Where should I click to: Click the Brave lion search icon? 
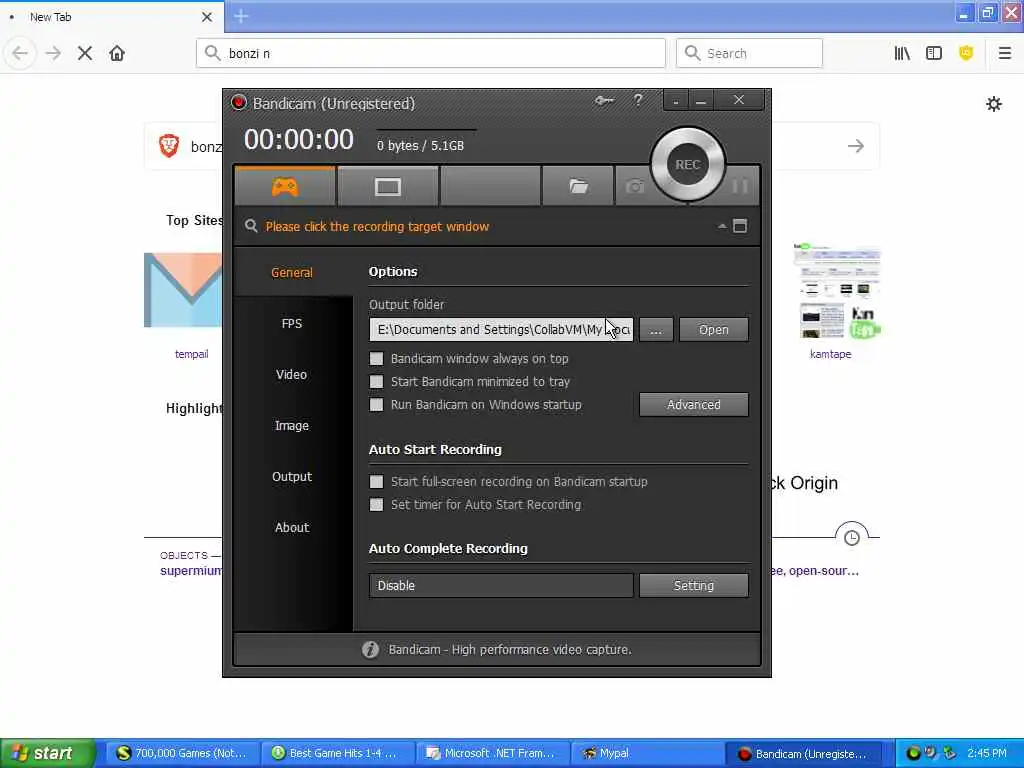[x=169, y=146]
